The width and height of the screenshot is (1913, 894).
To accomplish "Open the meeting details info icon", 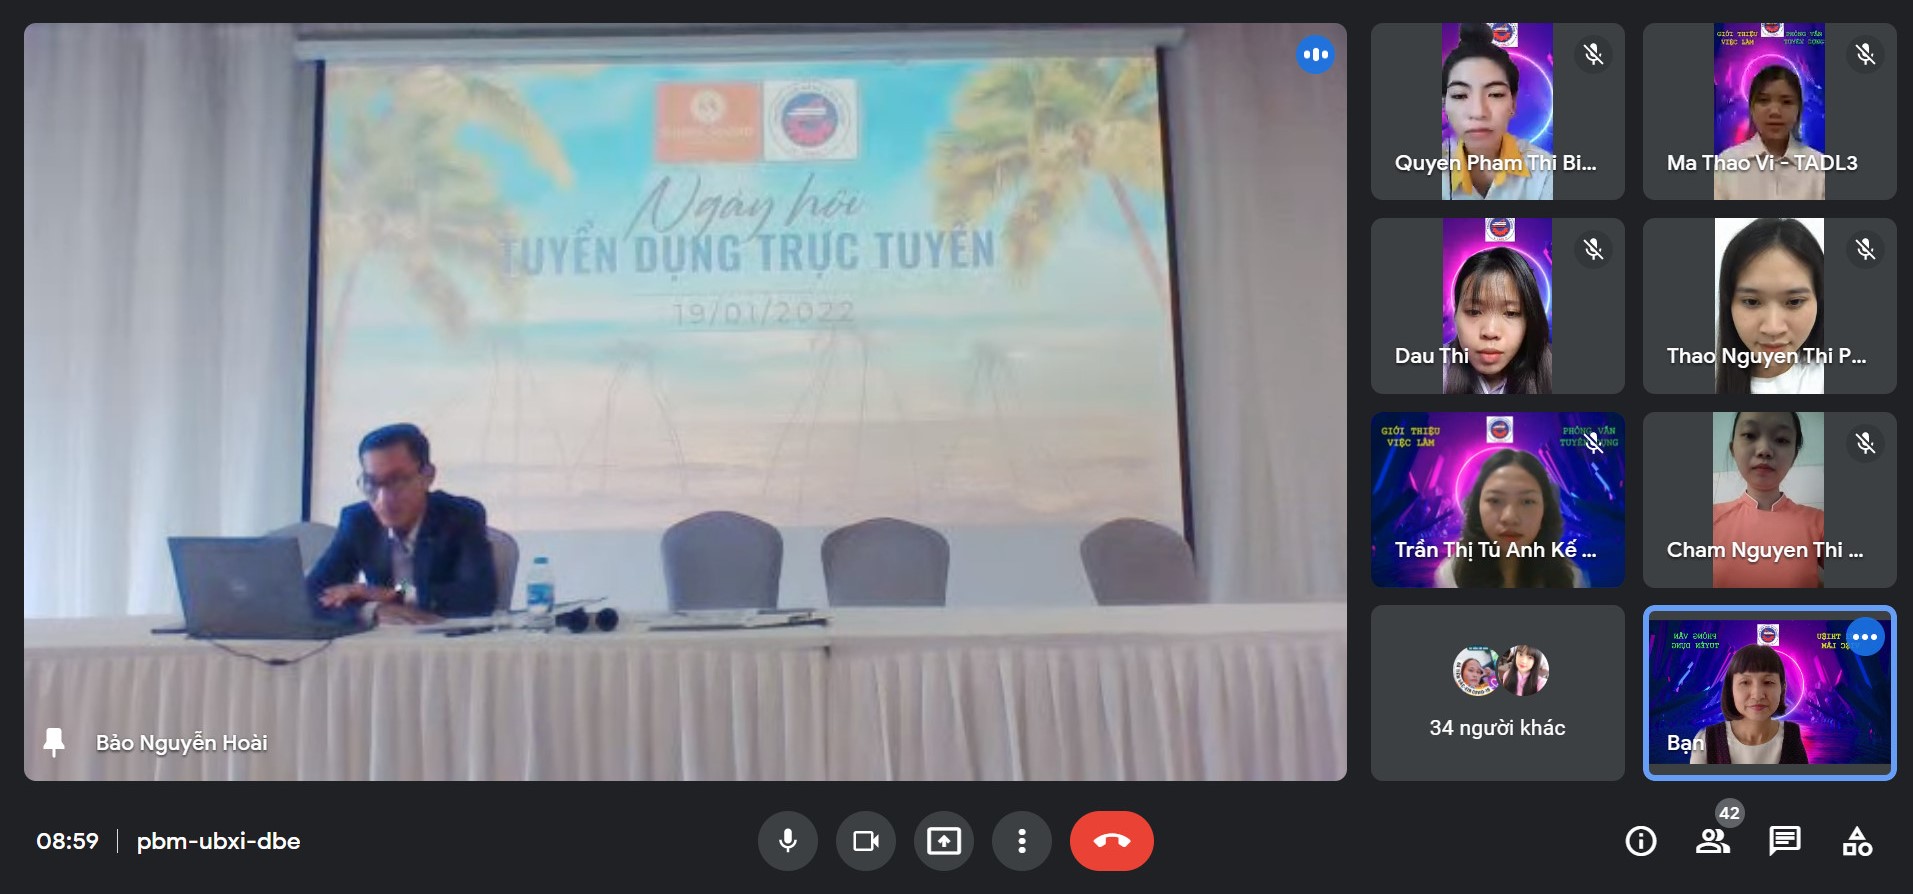I will click(1640, 841).
